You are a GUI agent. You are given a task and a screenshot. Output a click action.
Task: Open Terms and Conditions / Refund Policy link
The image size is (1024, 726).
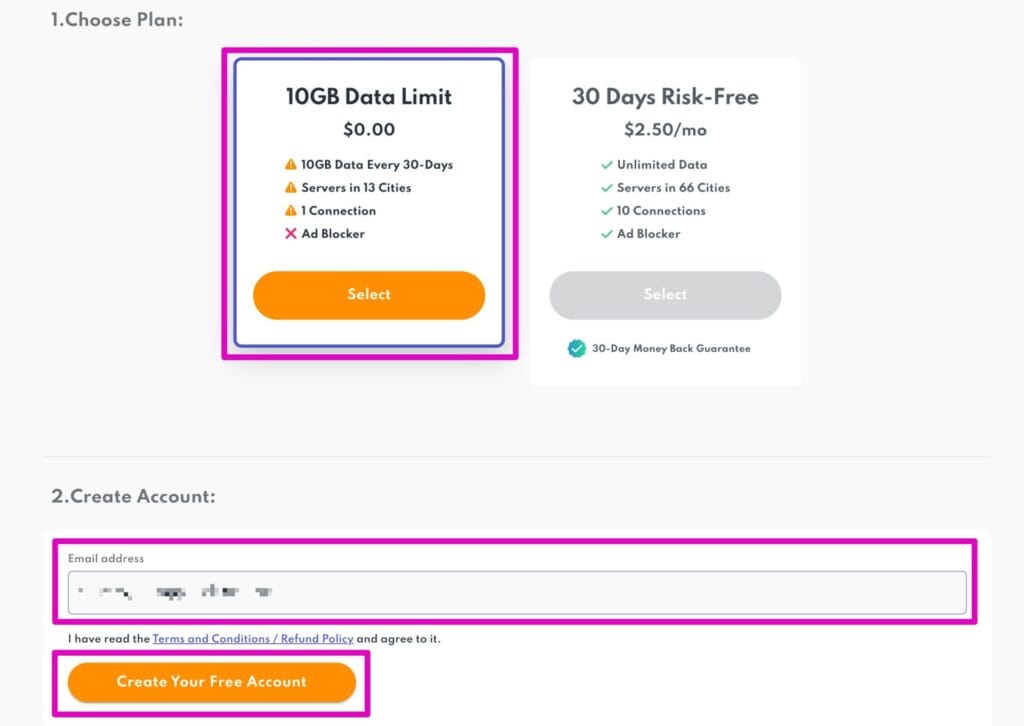[x=253, y=638]
